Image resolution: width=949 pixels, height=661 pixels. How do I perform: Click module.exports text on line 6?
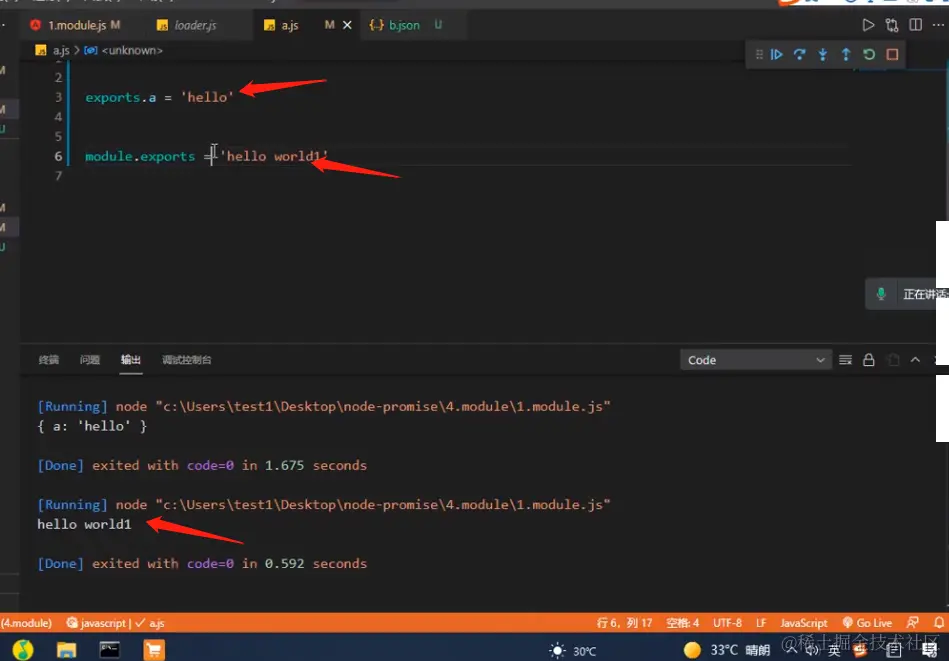click(140, 156)
